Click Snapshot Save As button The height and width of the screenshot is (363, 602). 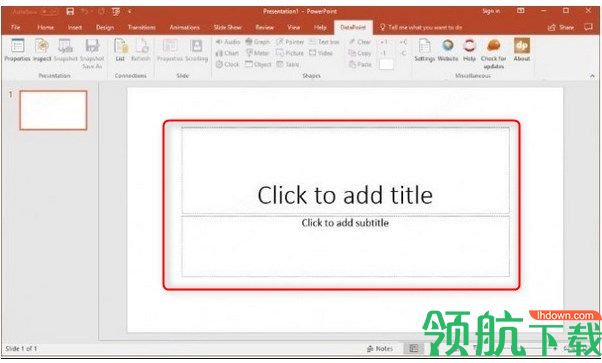pos(92,54)
